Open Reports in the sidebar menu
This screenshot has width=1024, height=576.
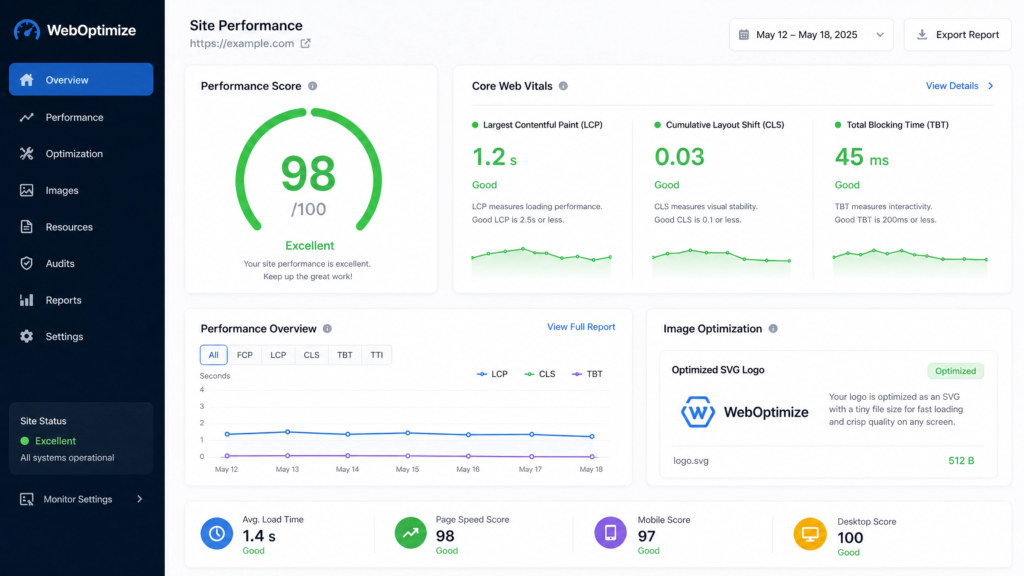(81, 300)
